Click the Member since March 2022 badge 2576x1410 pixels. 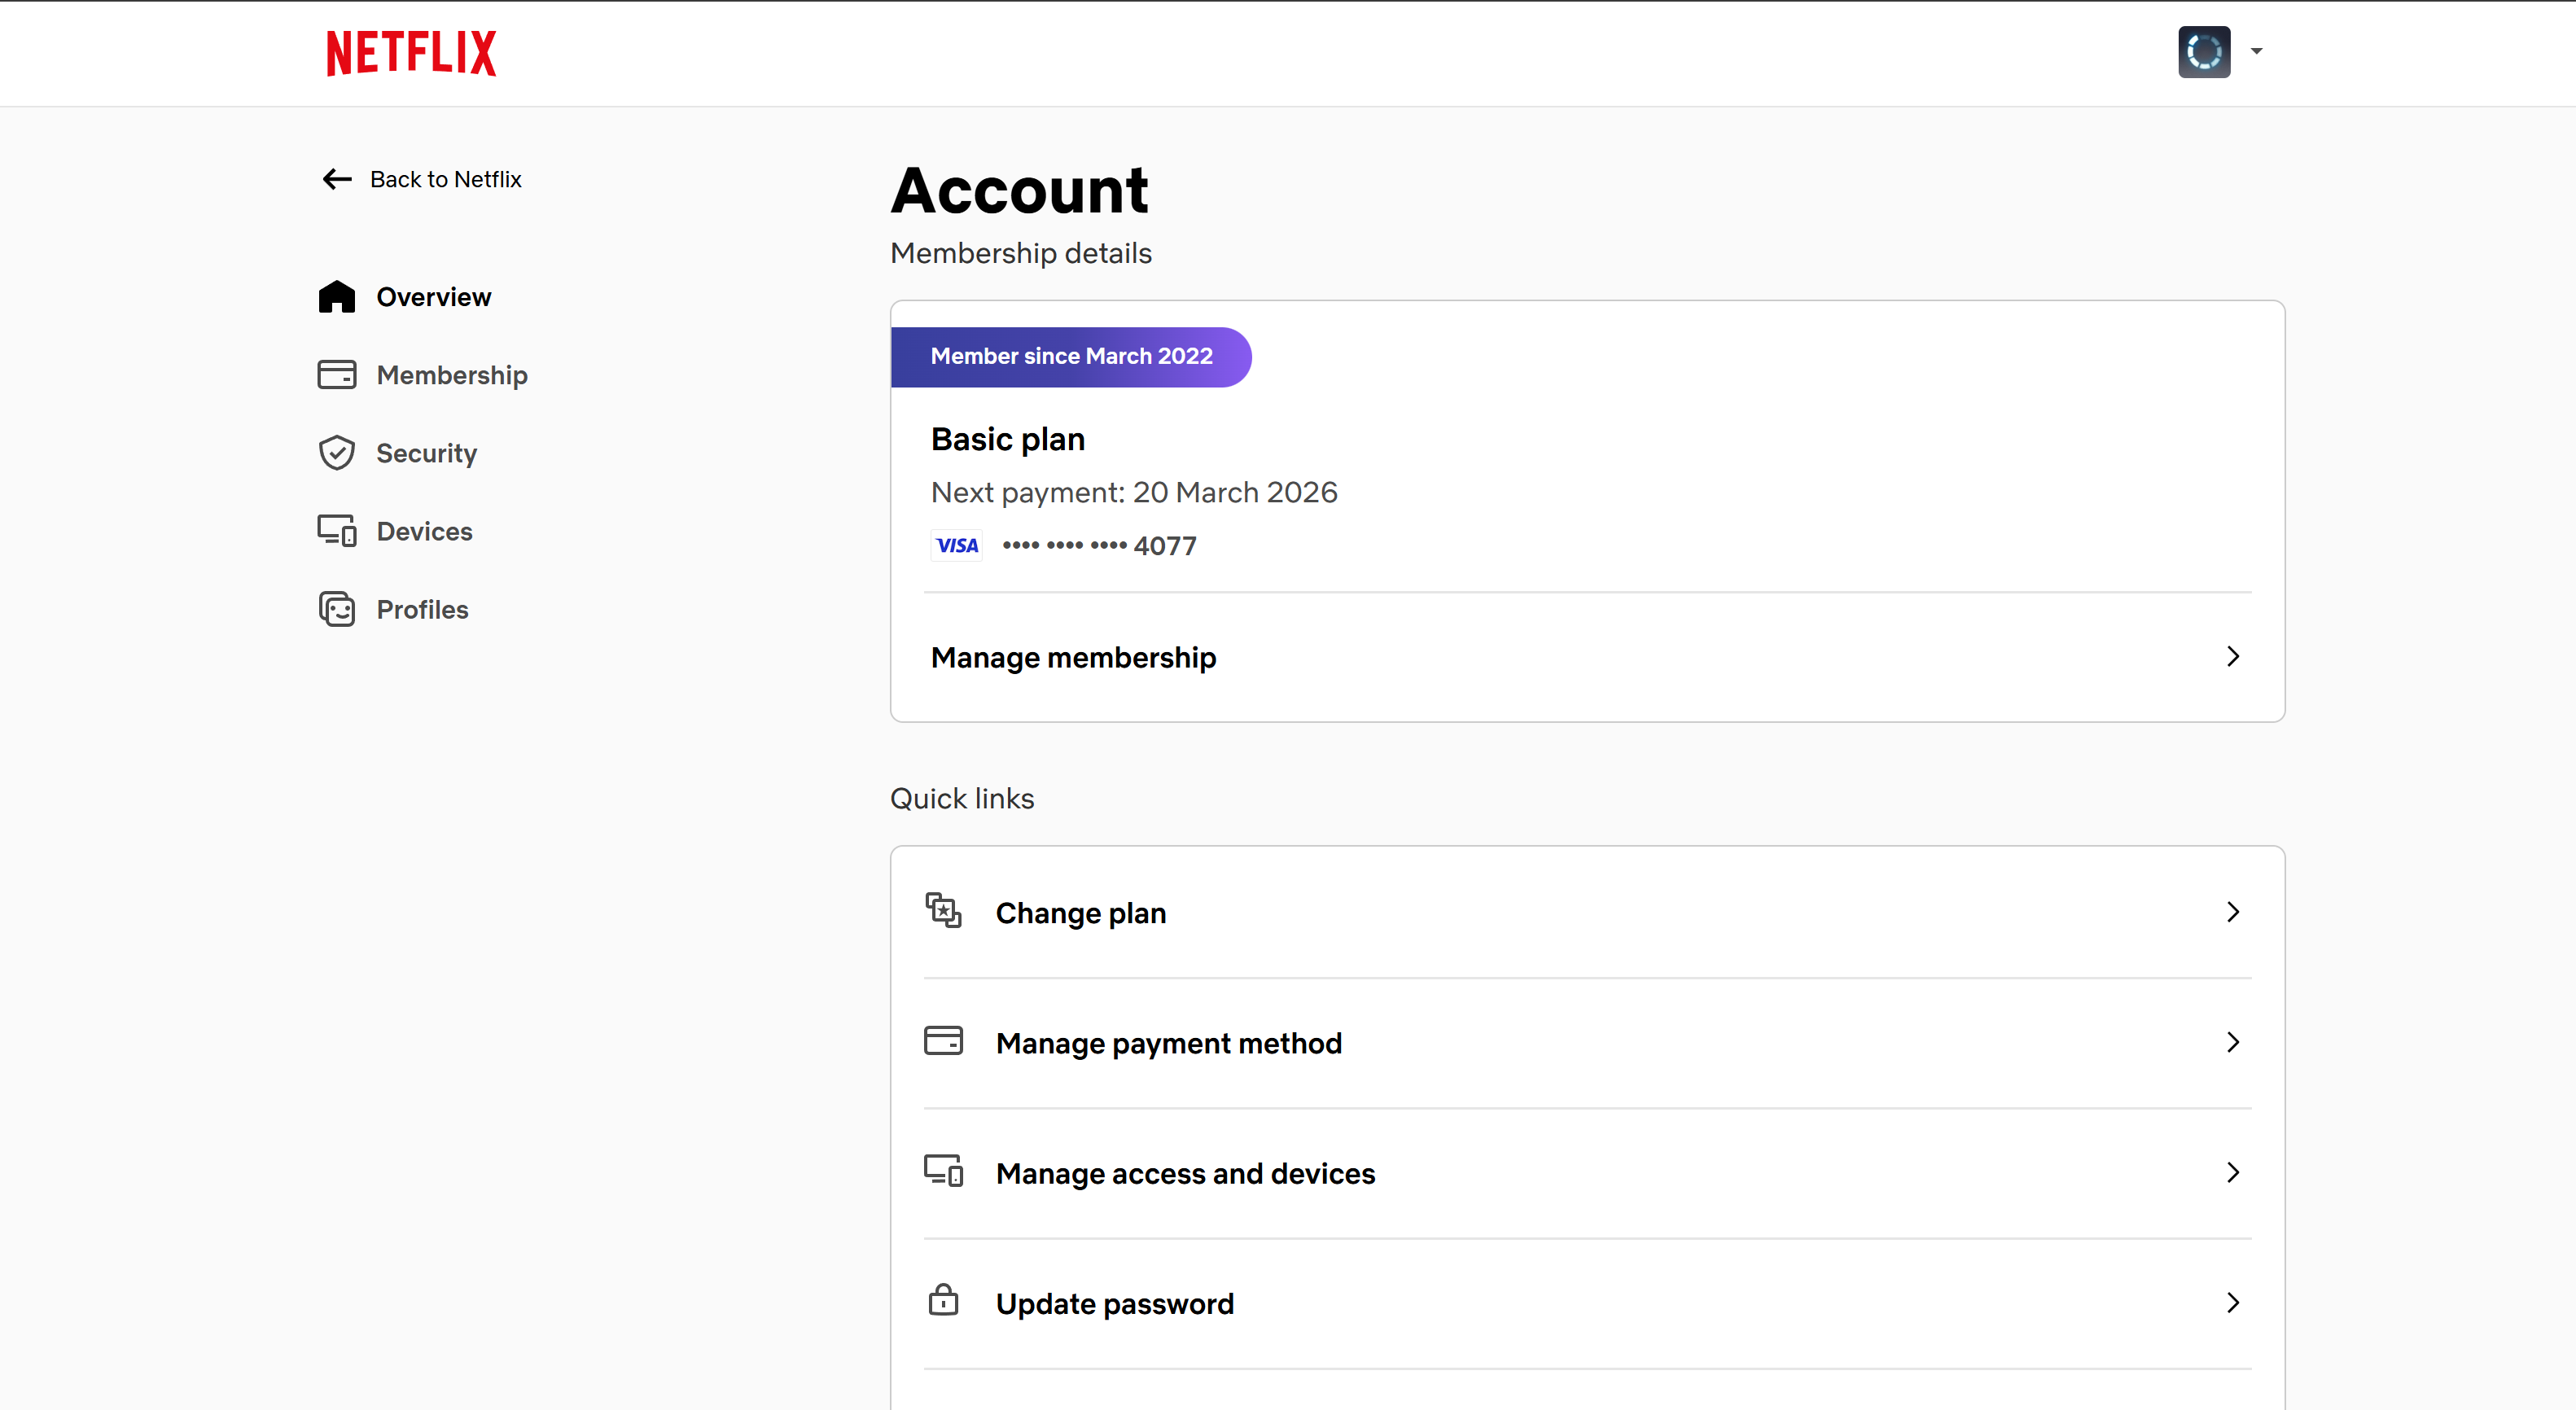(x=1071, y=356)
